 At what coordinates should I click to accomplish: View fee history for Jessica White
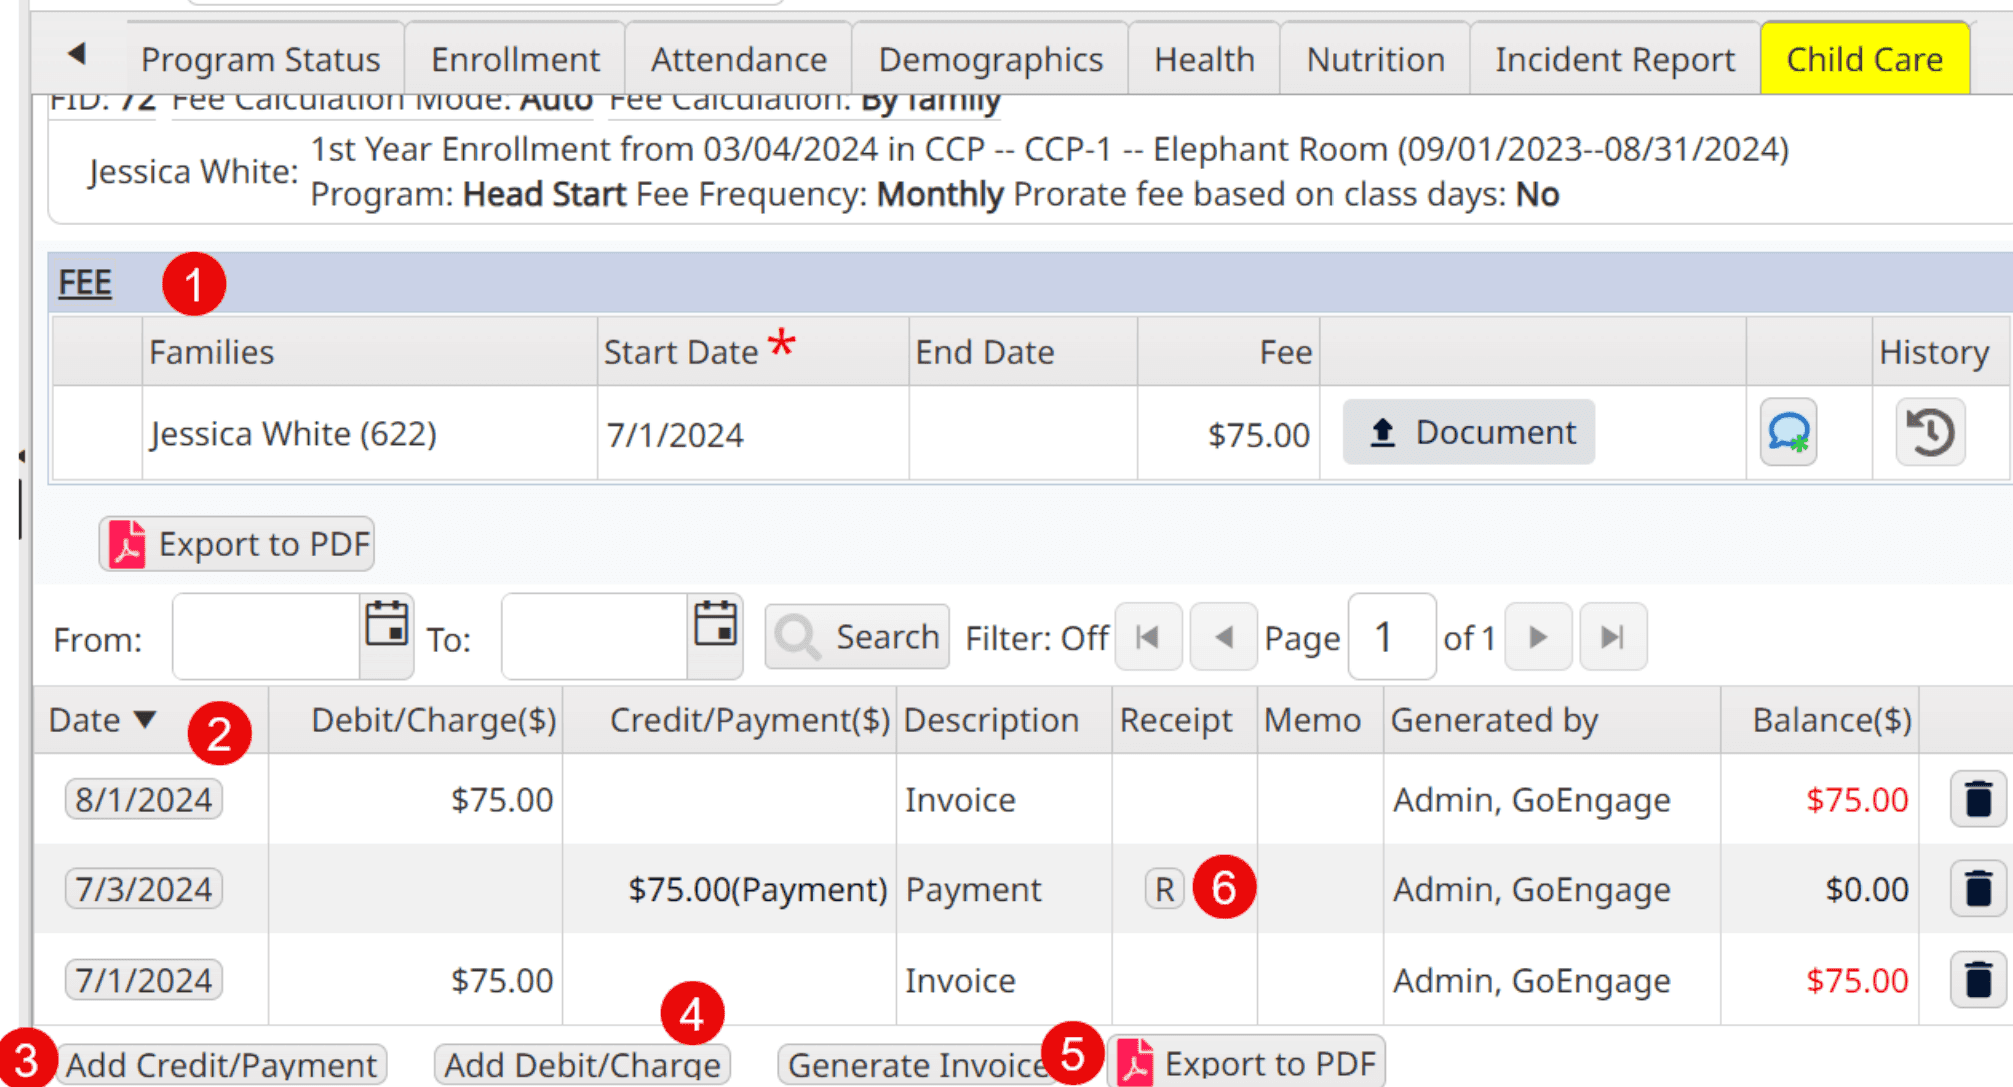pyautogui.click(x=1930, y=433)
